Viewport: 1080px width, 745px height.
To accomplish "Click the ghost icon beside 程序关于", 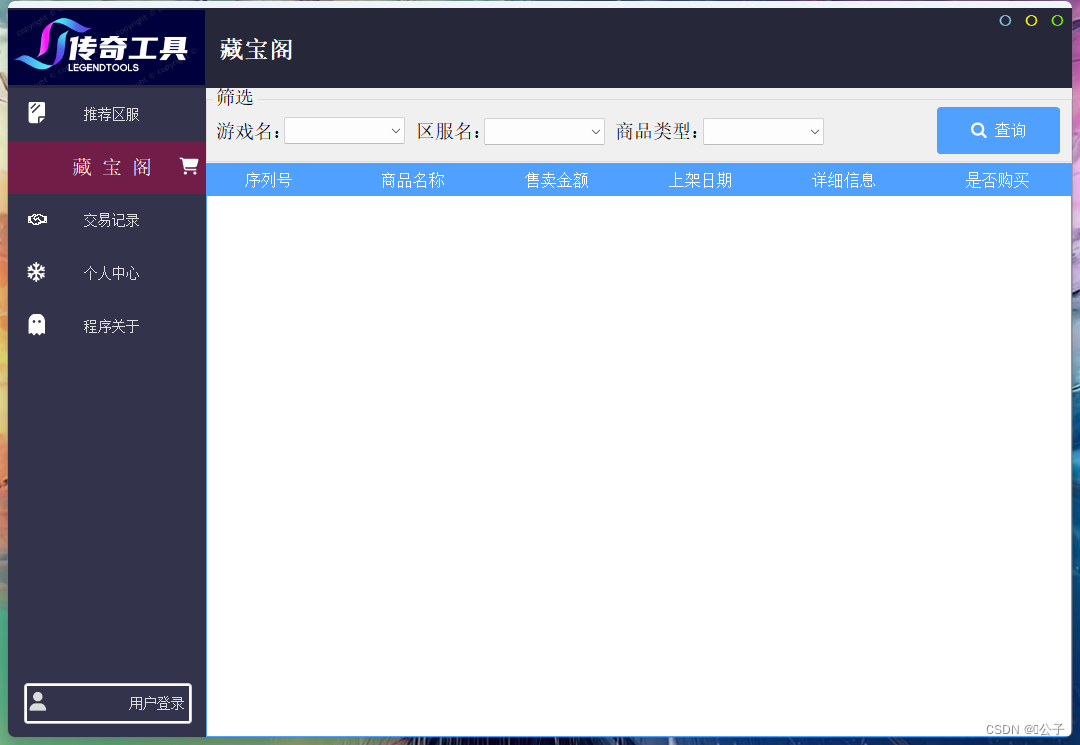I will (37, 325).
